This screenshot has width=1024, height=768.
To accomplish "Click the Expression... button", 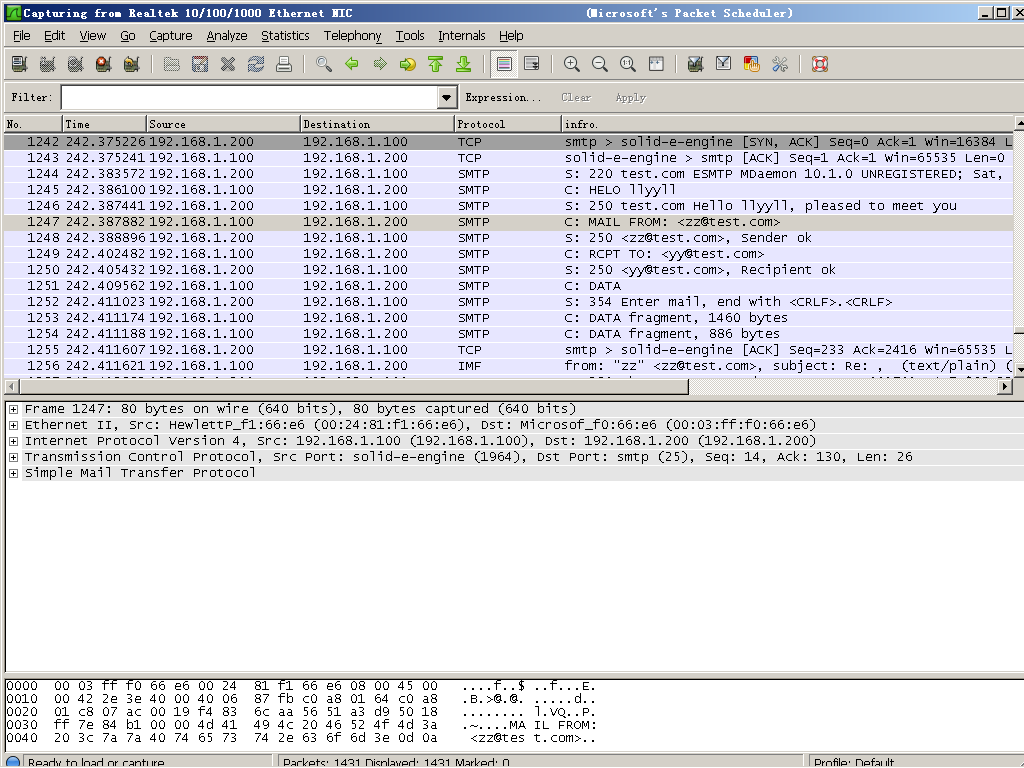I will [x=503, y=98].
